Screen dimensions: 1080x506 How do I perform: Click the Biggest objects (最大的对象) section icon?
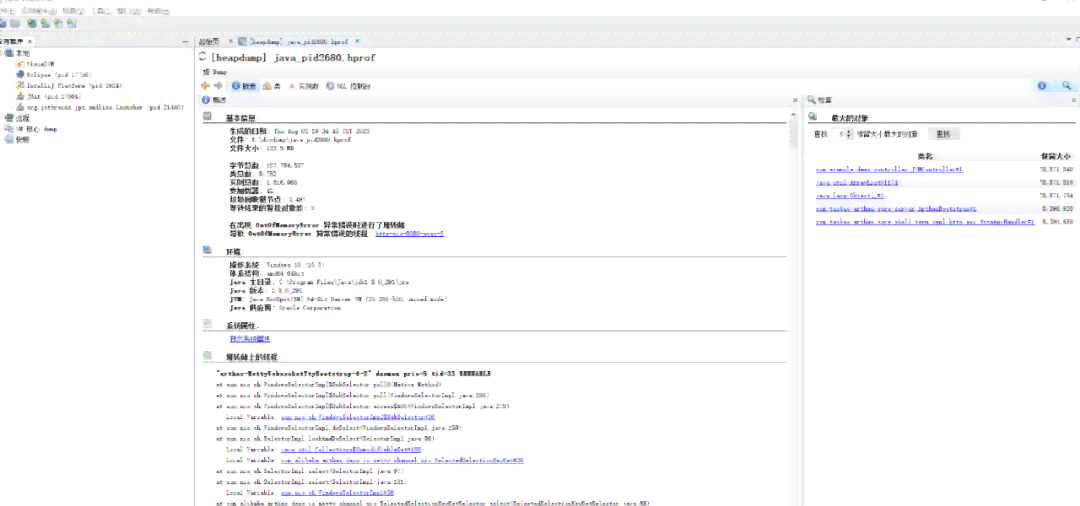tap(813, 118)
